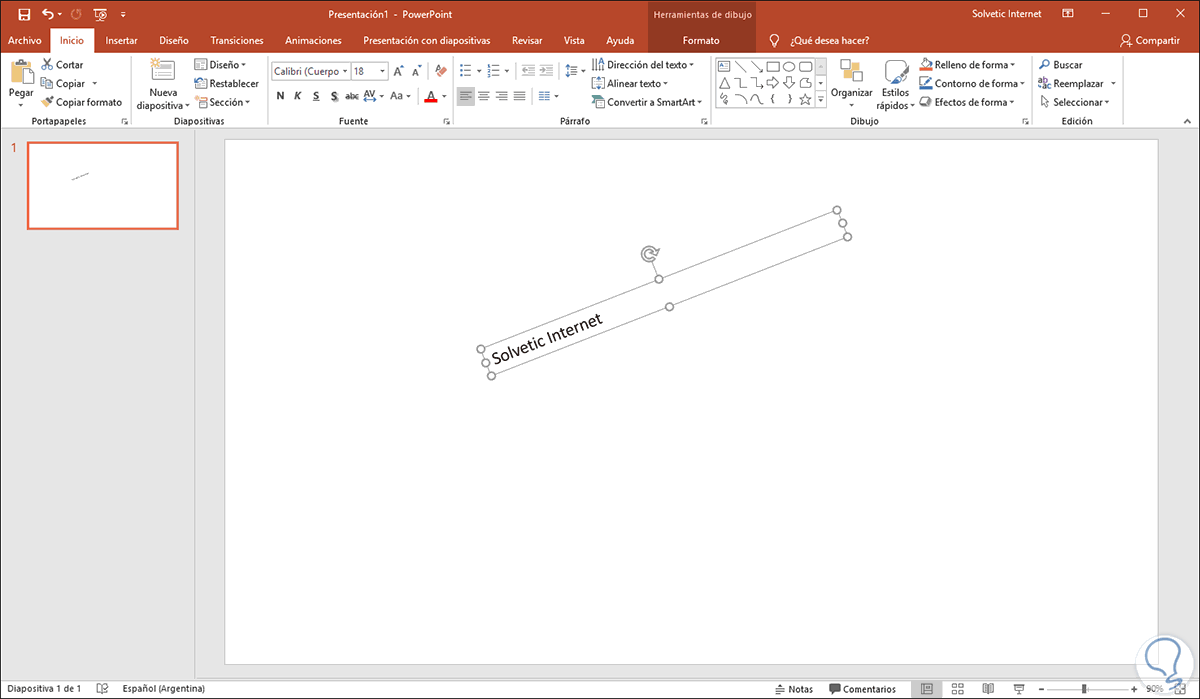Center the text alignment
The width and height of the screenshot is (1200, 699).
[484, 96]
